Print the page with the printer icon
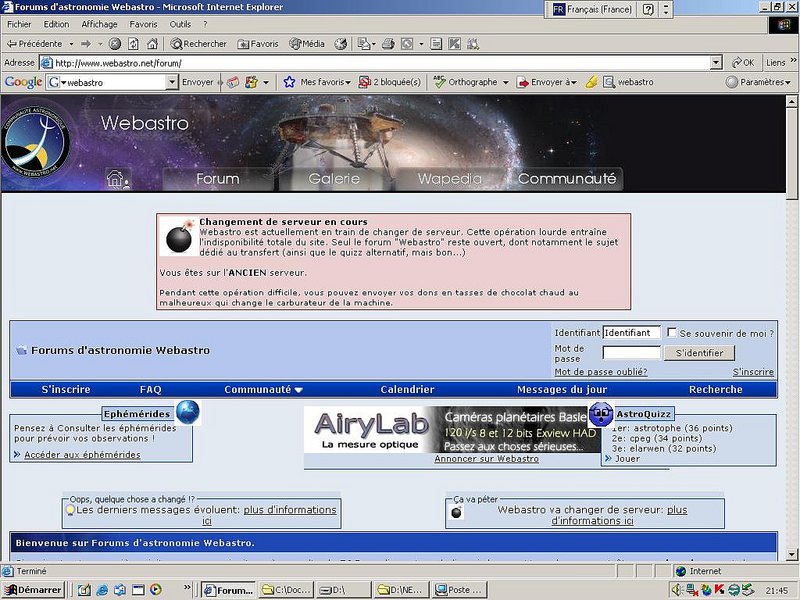The width and height of the screenshot is (800, 600). (388, 44)
